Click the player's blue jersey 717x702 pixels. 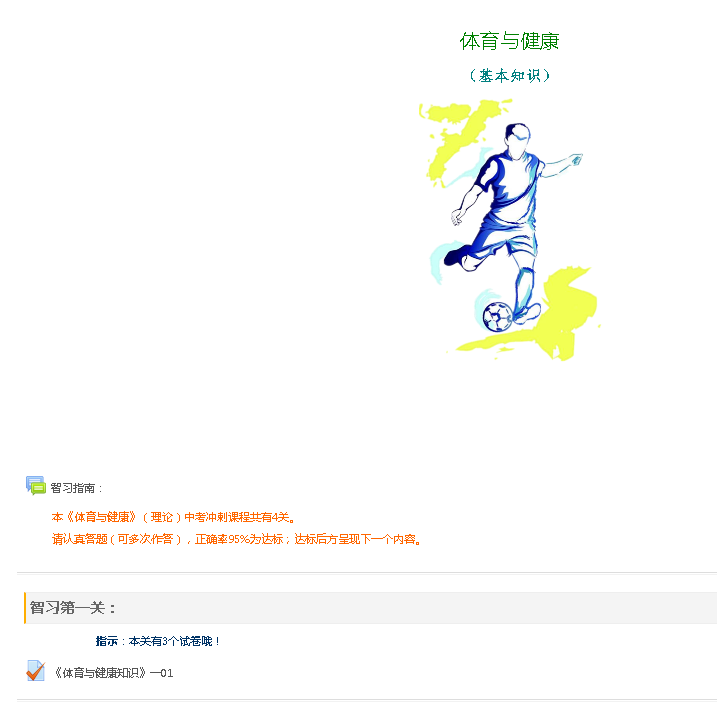point(511,185)
